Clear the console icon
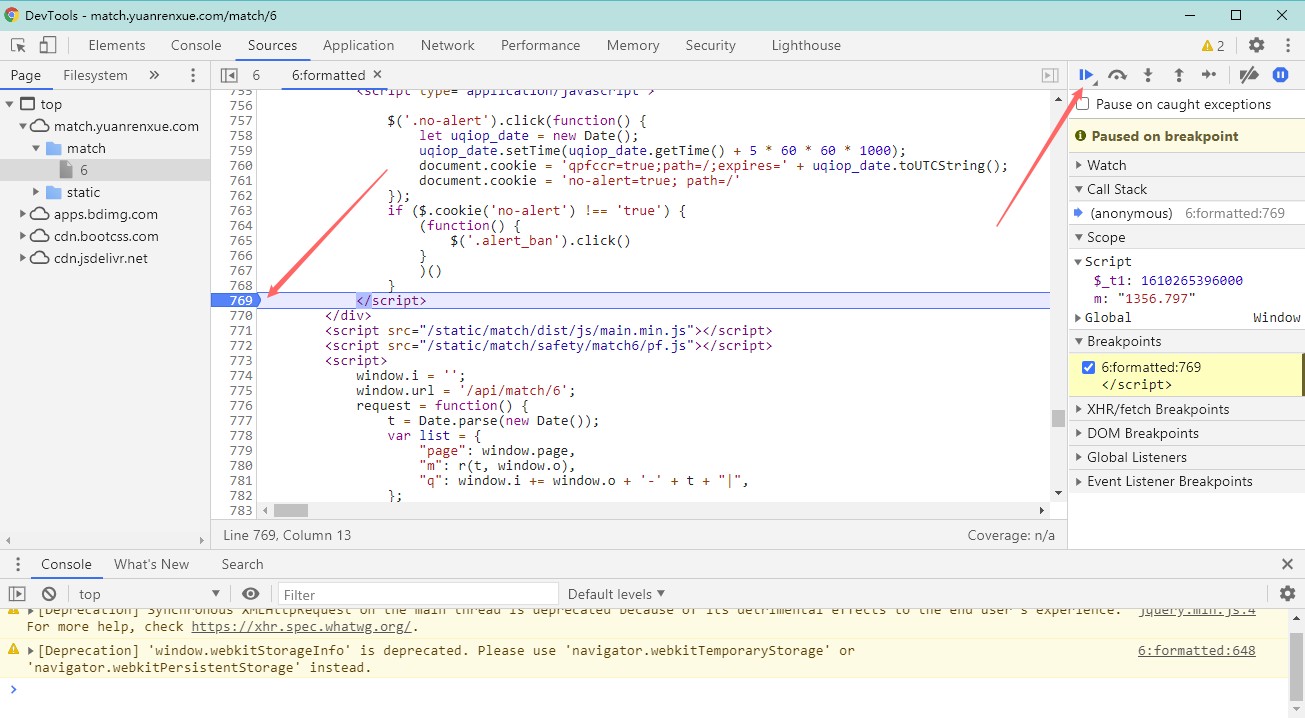 click(49, 594)
